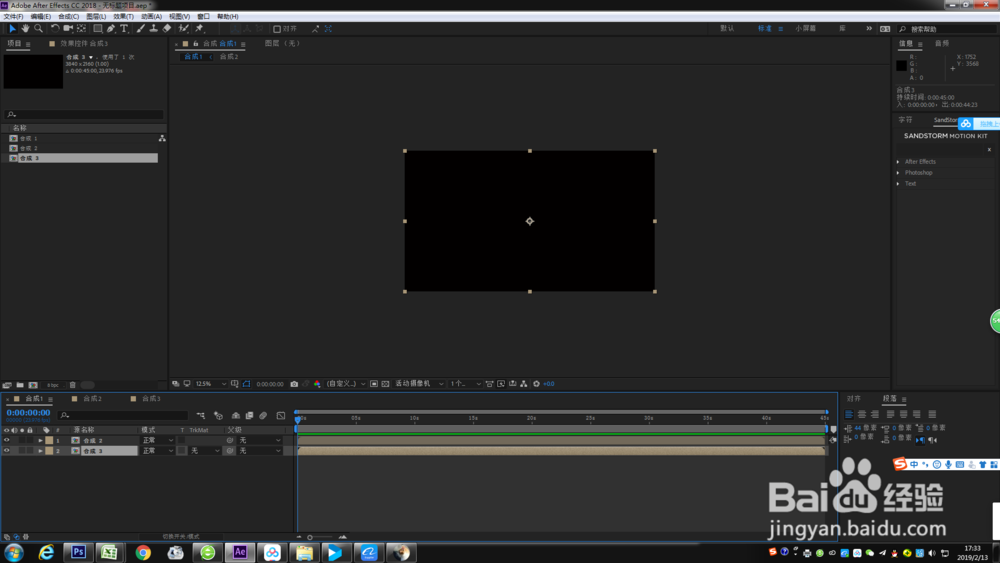Click the trash delete icon in Project panel
1000x563 pixels.
pos(73,385)
